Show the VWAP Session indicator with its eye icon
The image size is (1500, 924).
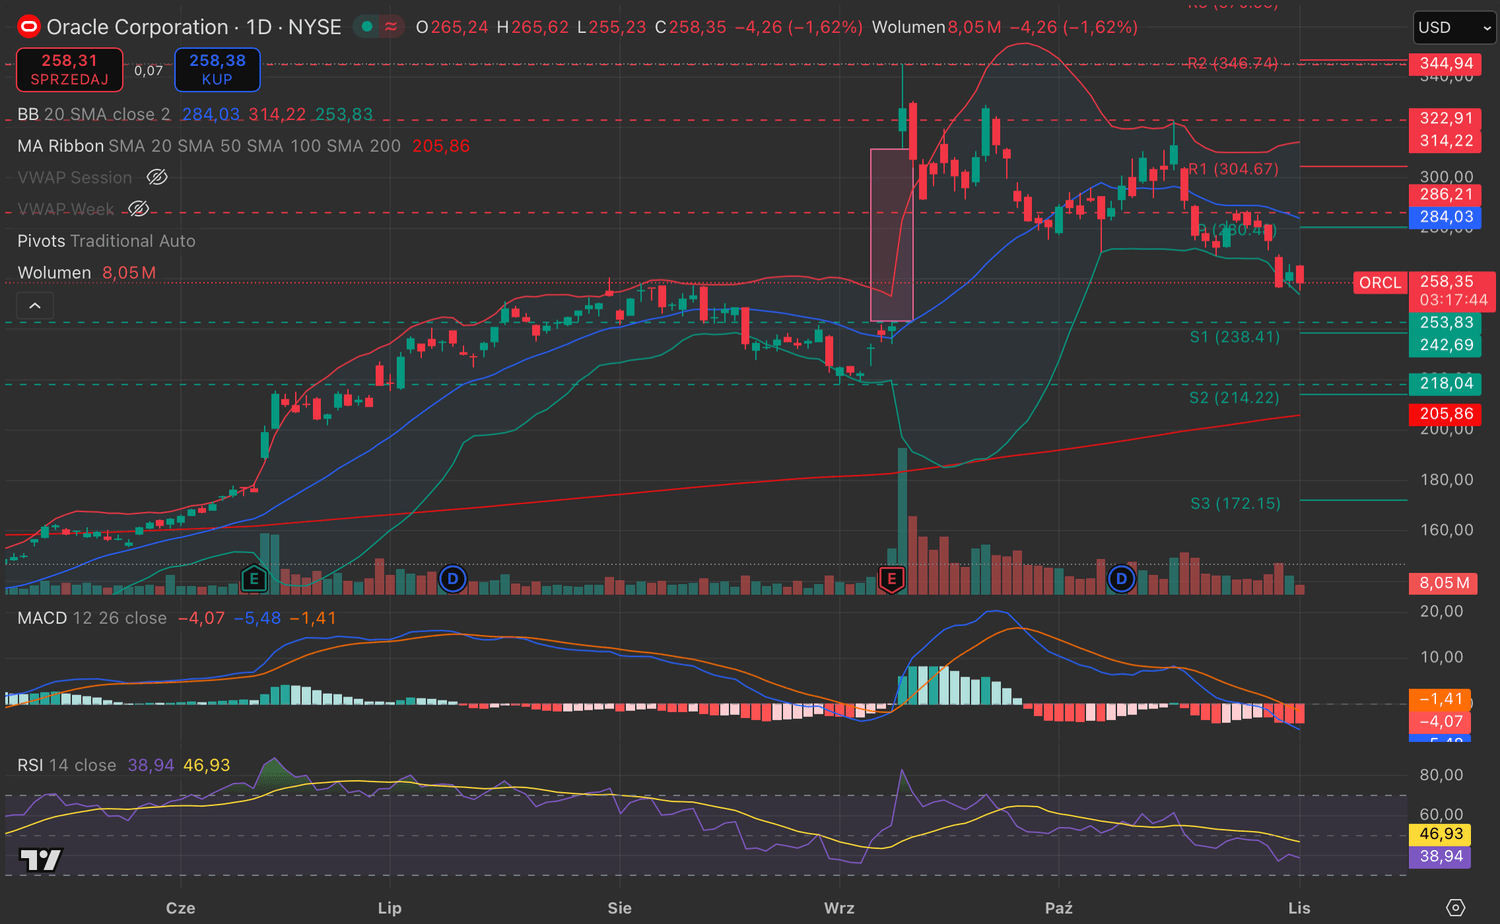pyautogui.click(x=157, y=177)
